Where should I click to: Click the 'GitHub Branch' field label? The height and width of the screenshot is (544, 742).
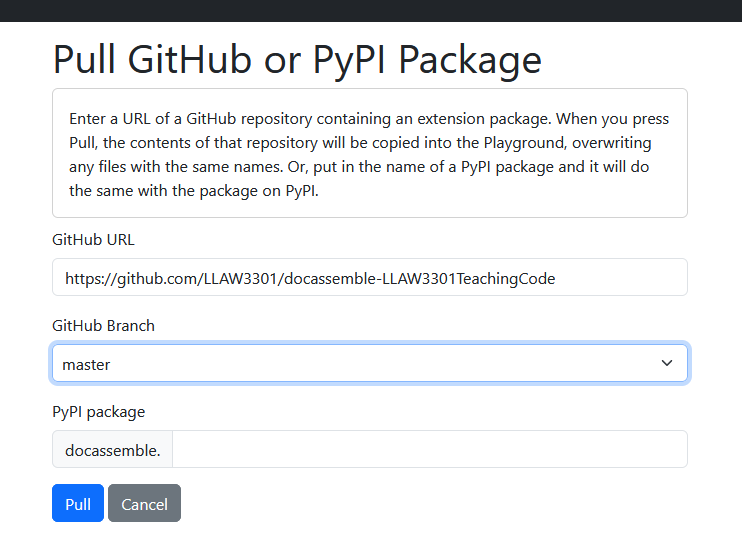(103, 326)
